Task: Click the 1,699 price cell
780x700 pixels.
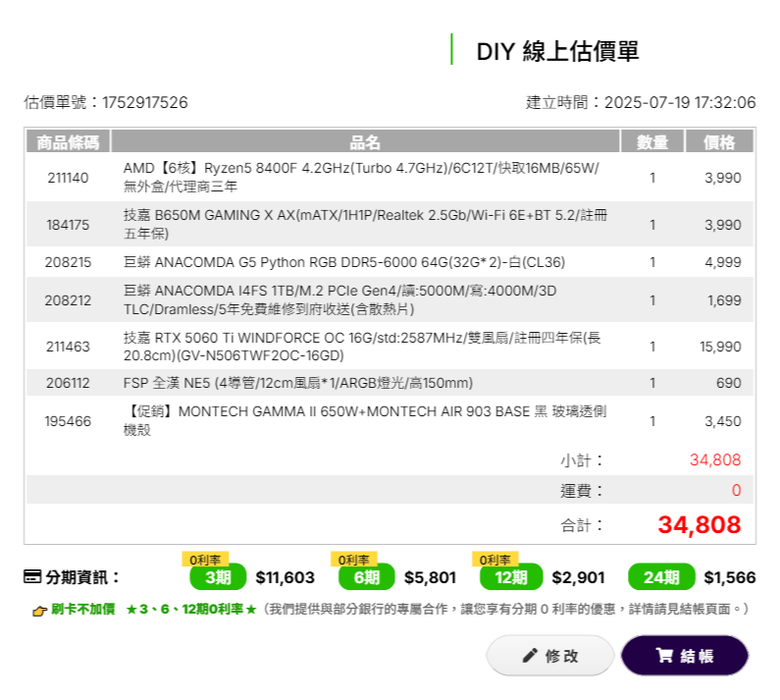Action: [x=724, y=300]
